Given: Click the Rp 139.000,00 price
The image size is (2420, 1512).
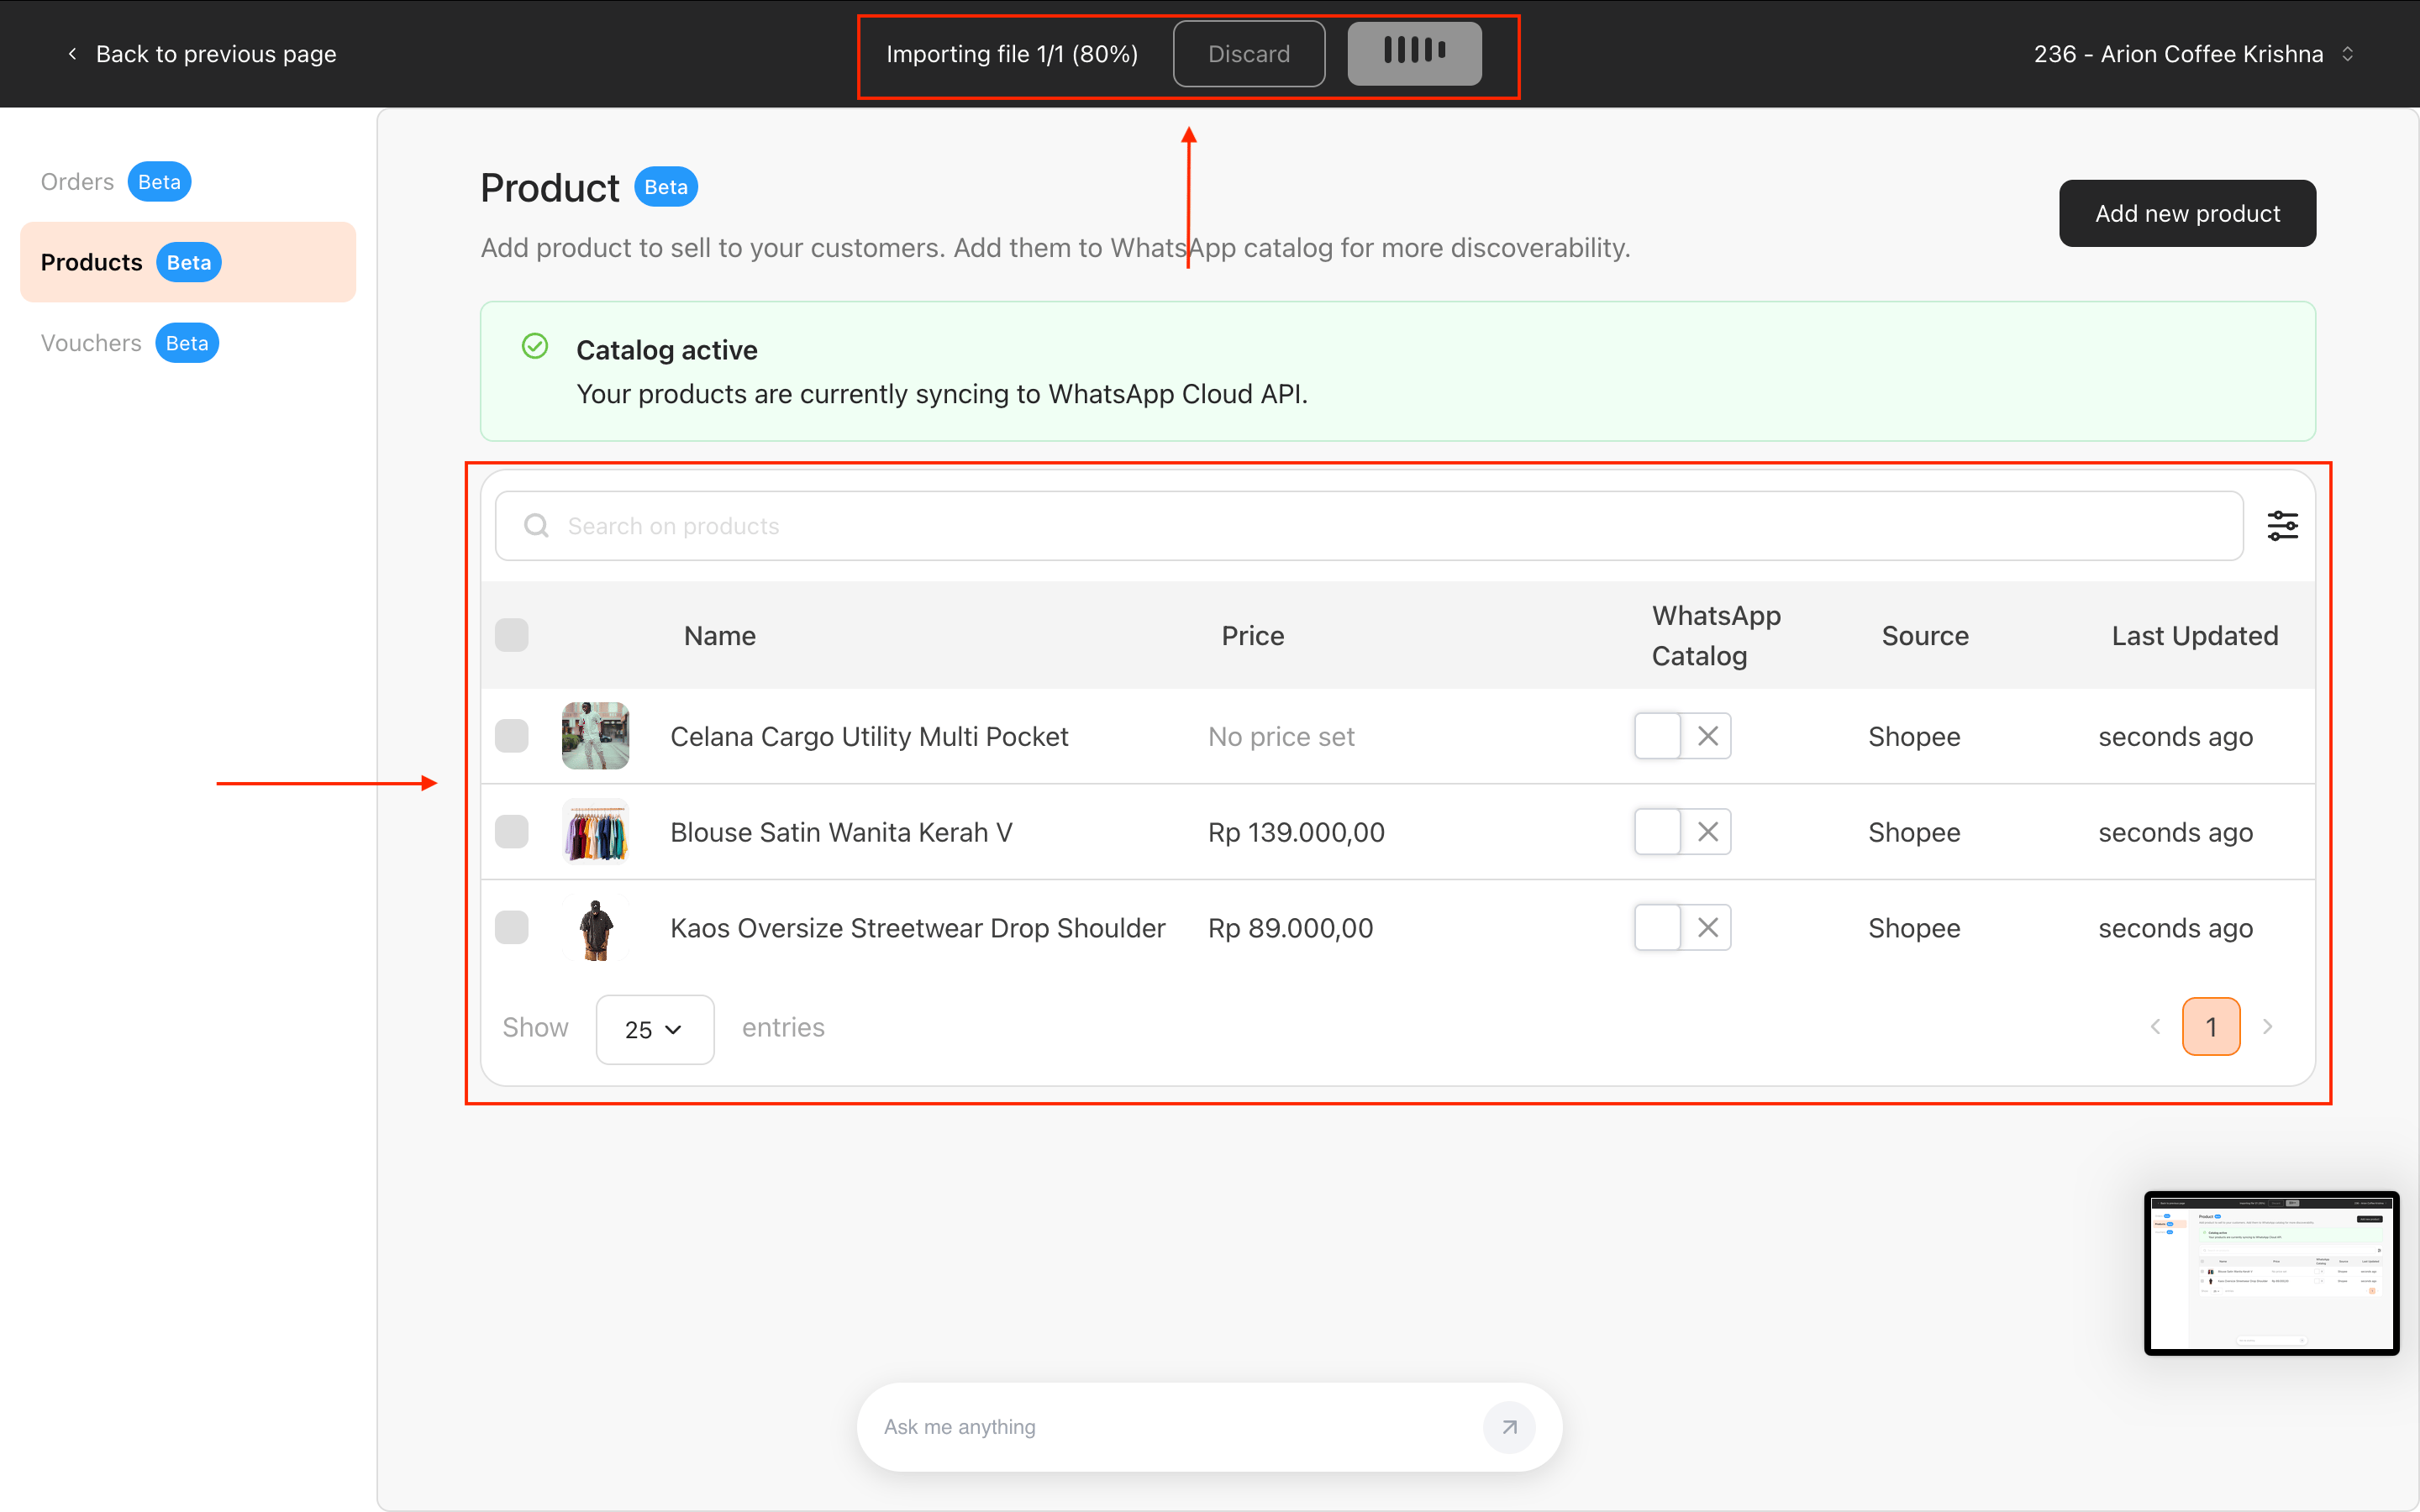Looking at the screenshot, I should tap(1296, 833).
